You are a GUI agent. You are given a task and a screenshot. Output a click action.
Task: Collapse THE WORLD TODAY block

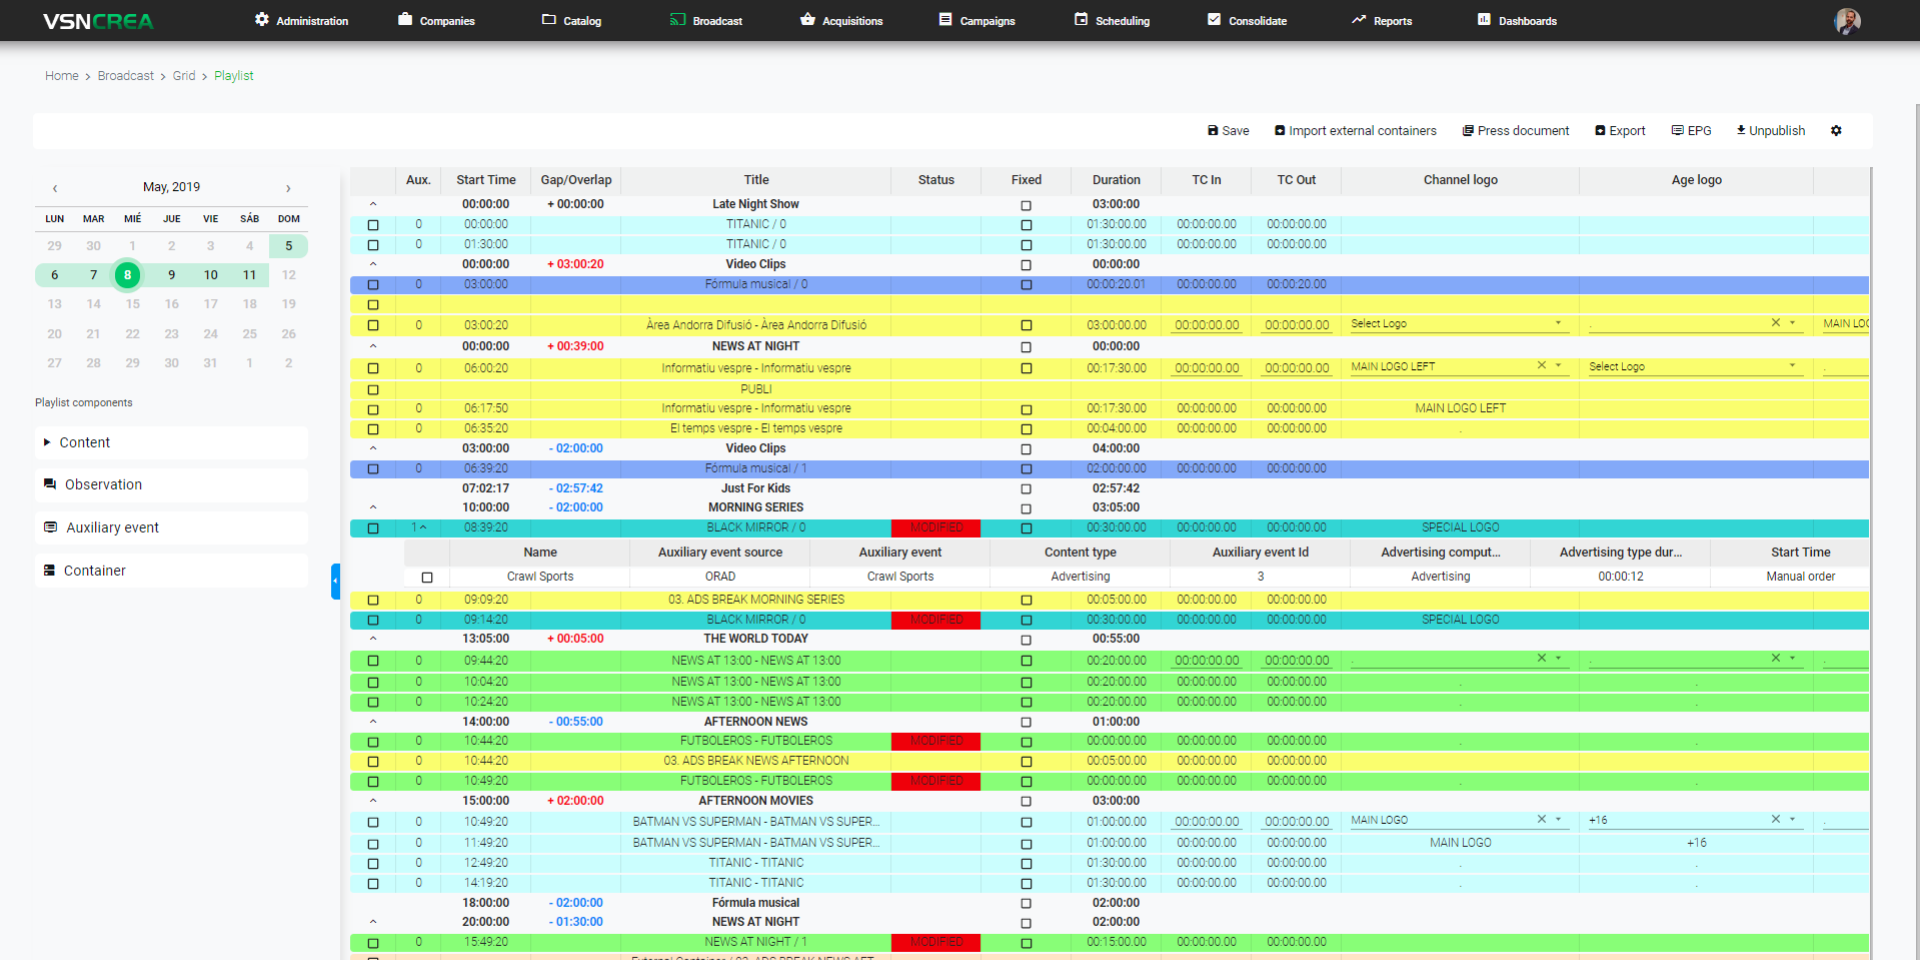tap(373, 638)
